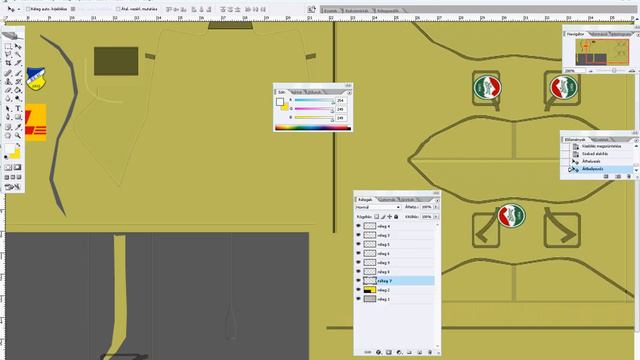Select the Zoom tool in the toolbox
640x360 pixels.
click(x=18, y=136)
